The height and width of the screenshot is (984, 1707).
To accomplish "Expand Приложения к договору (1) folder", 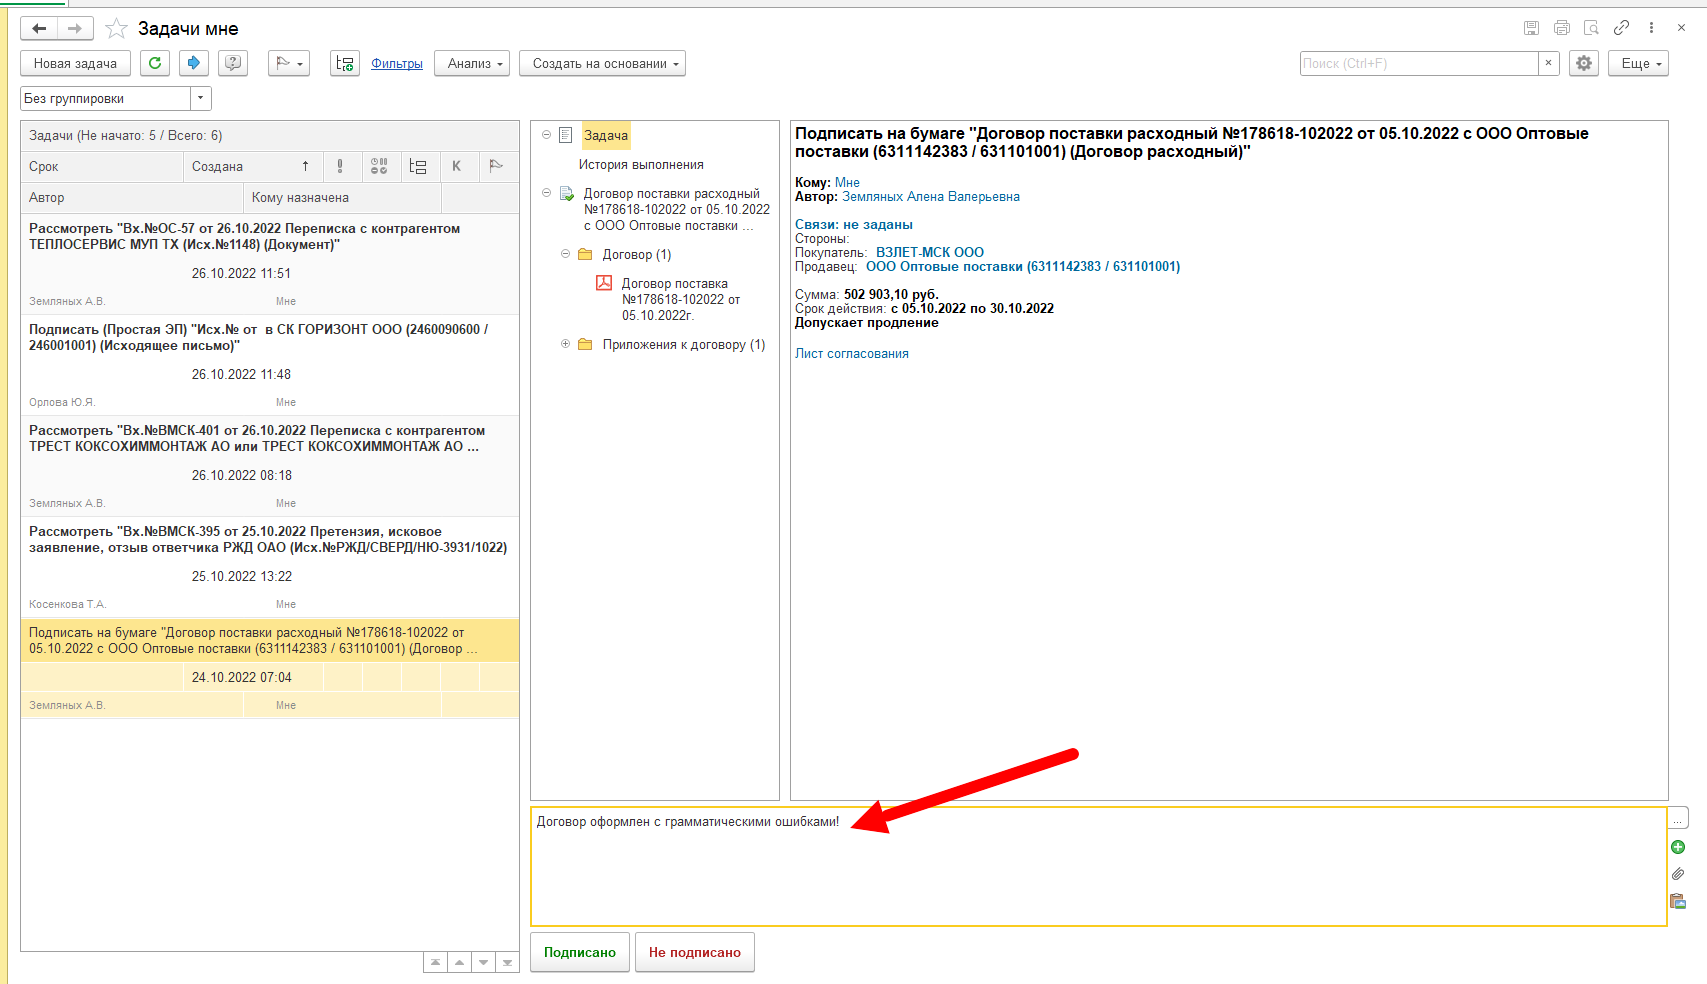I will [x=565, y=344].
